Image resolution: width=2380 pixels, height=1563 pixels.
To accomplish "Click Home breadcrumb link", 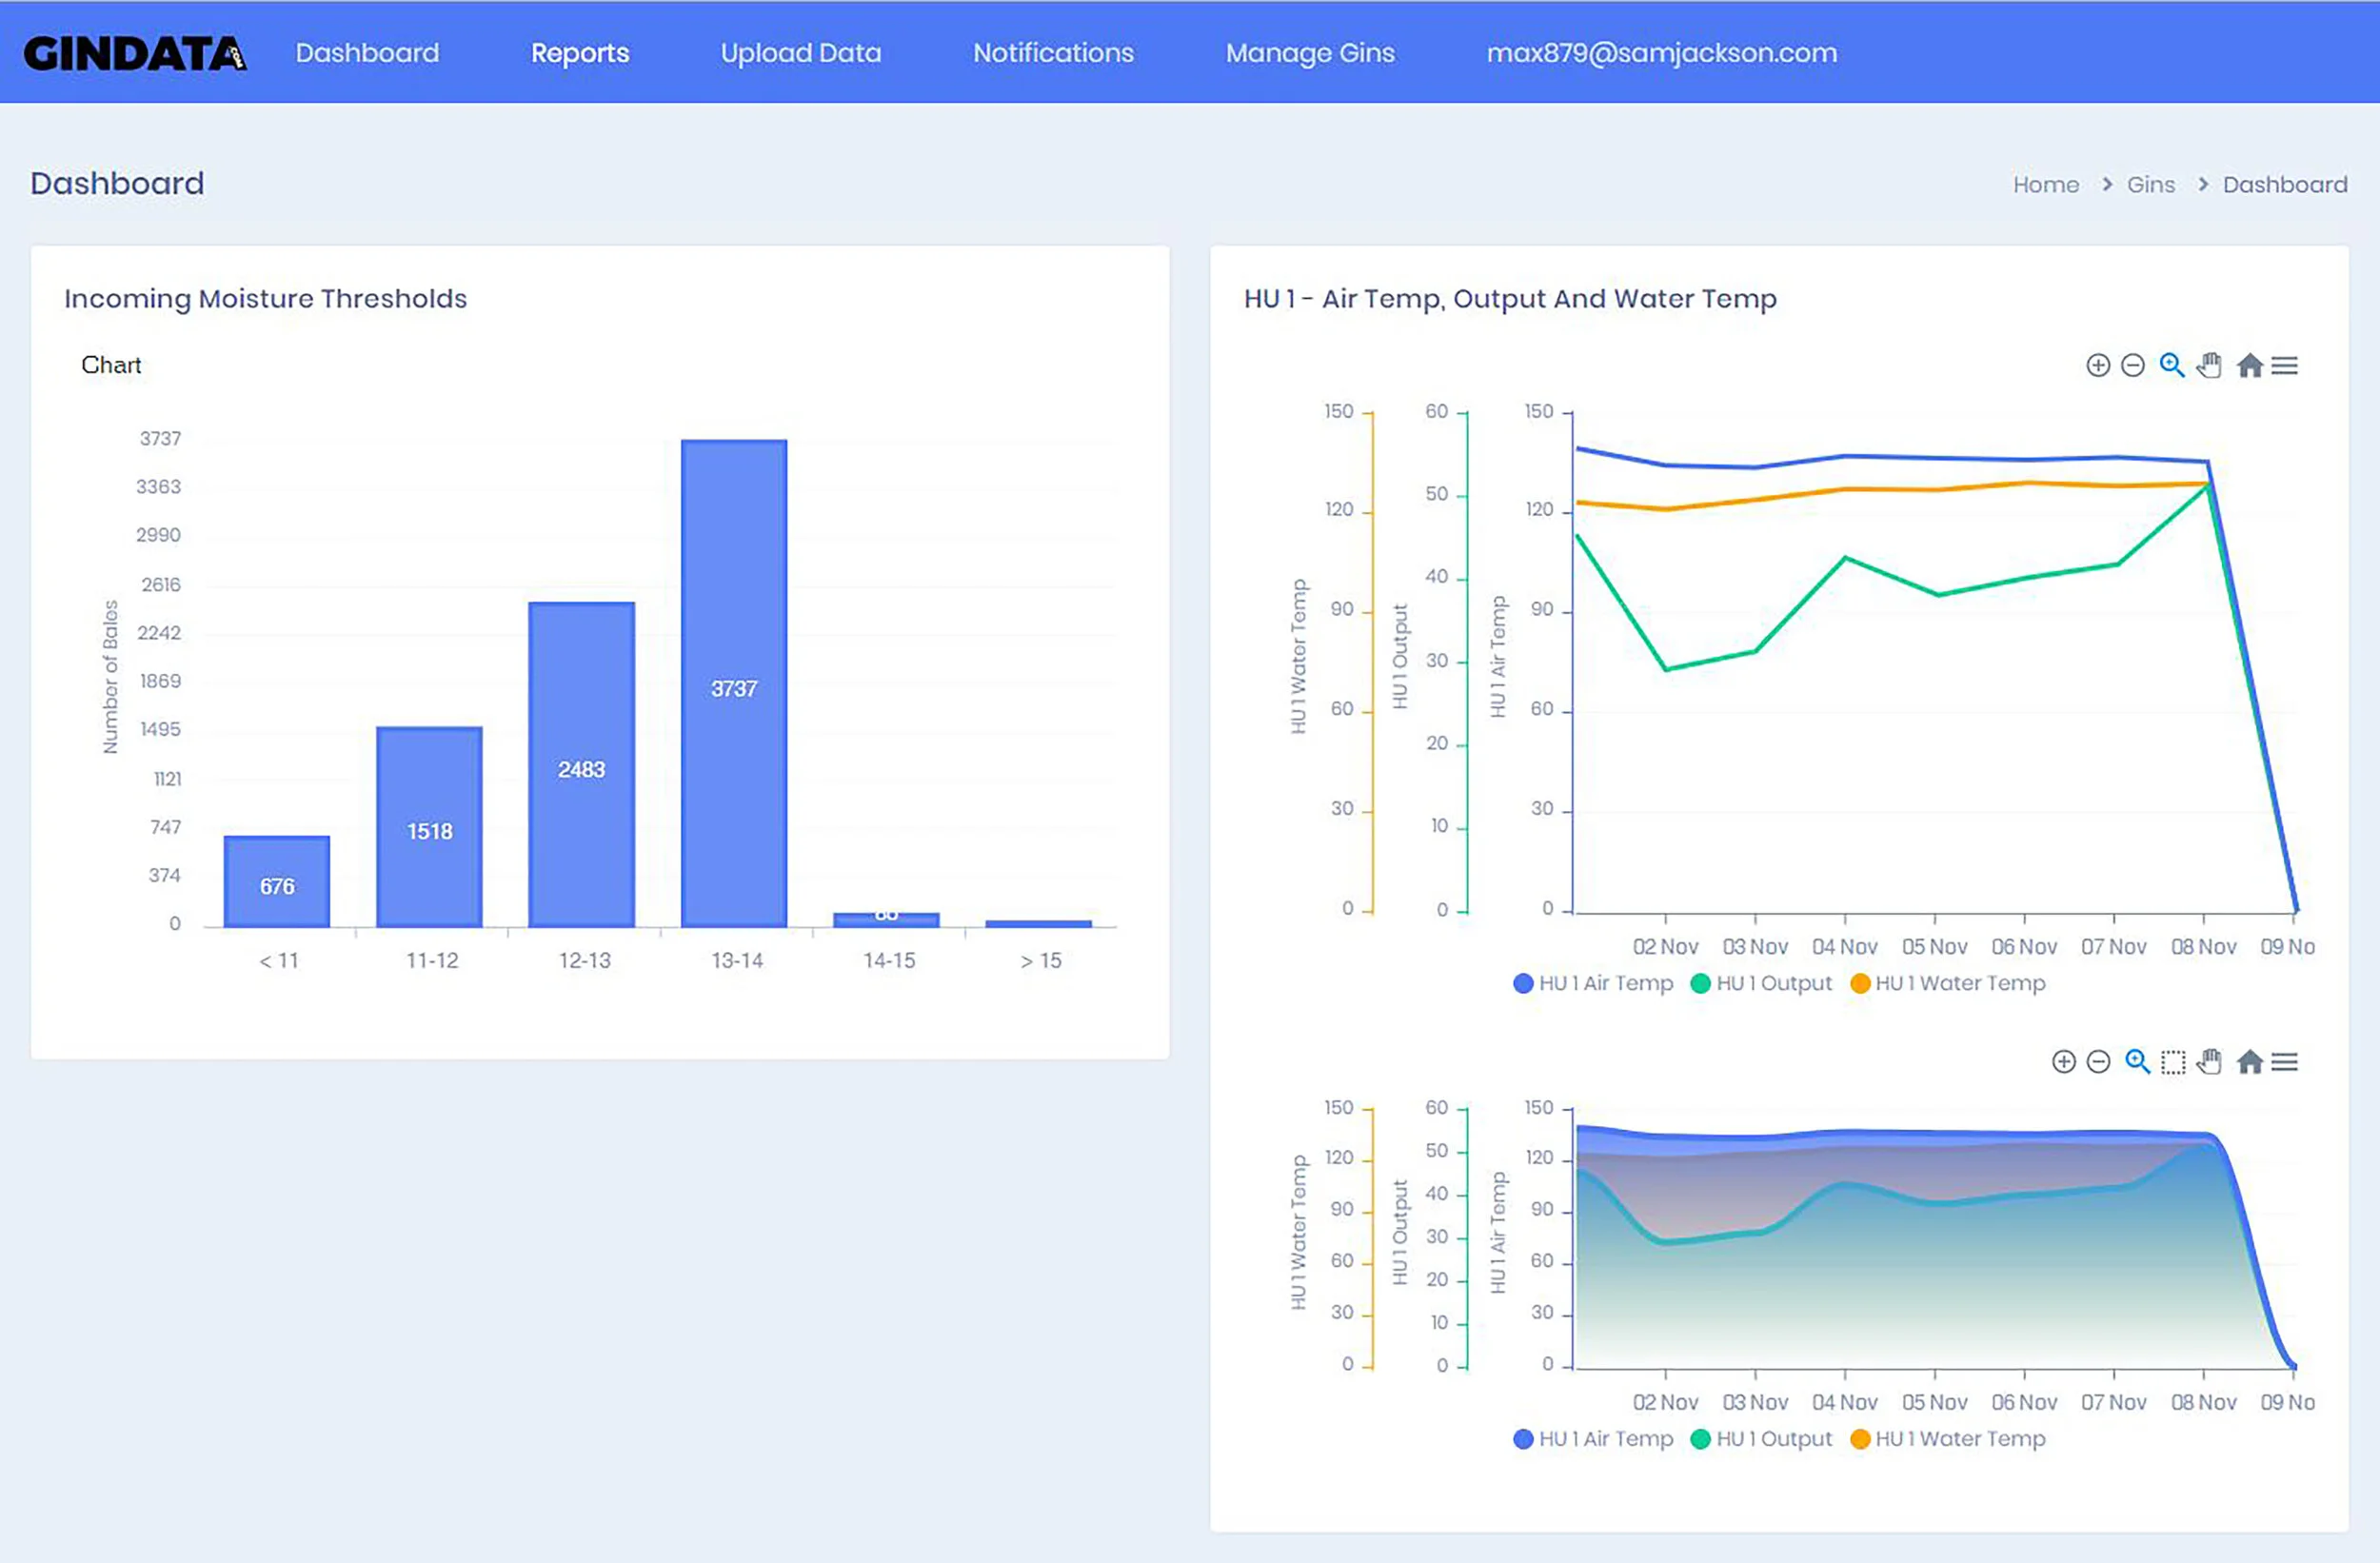I will [x=2045, y=185].
